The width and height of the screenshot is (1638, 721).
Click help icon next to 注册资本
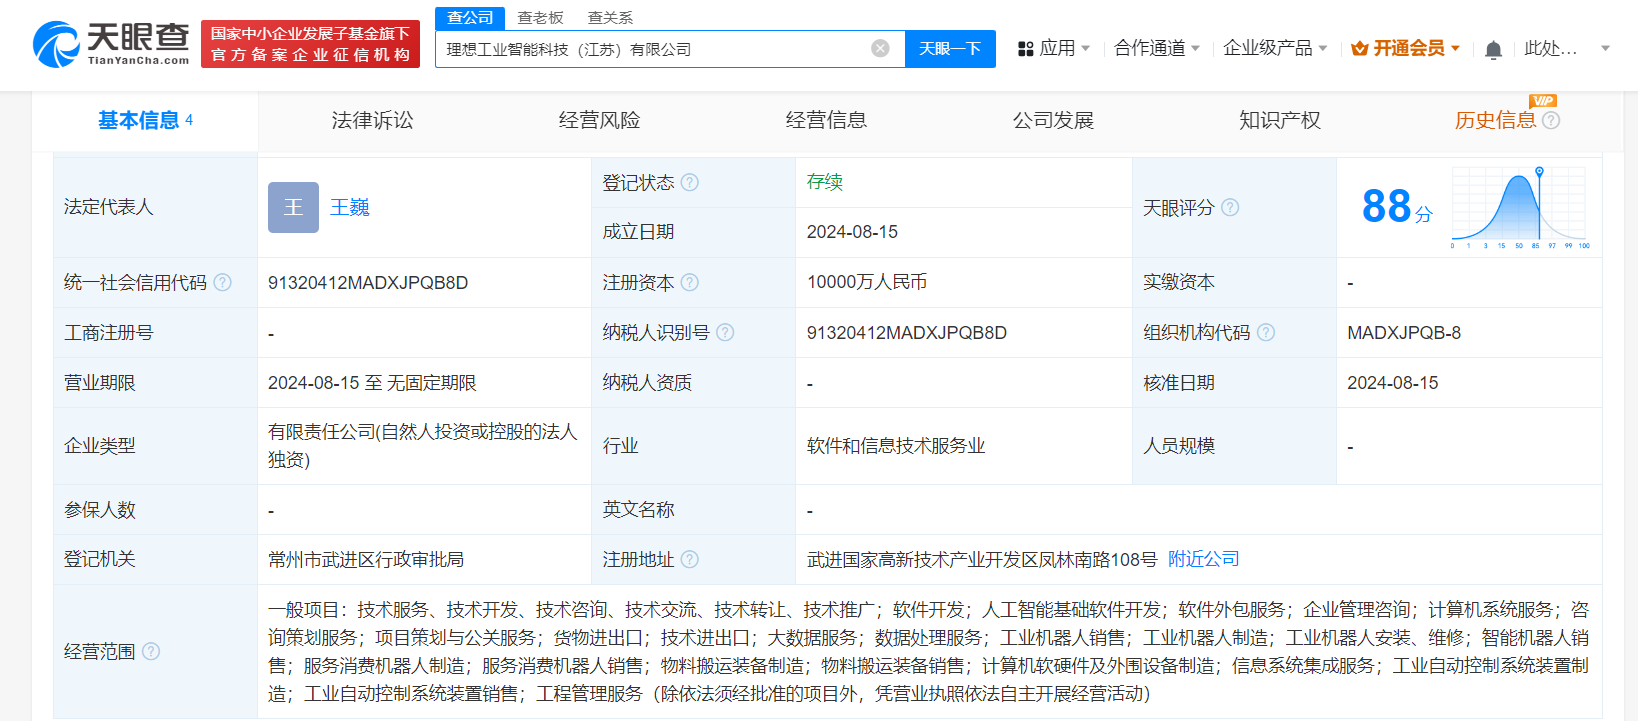click(689, 282)
